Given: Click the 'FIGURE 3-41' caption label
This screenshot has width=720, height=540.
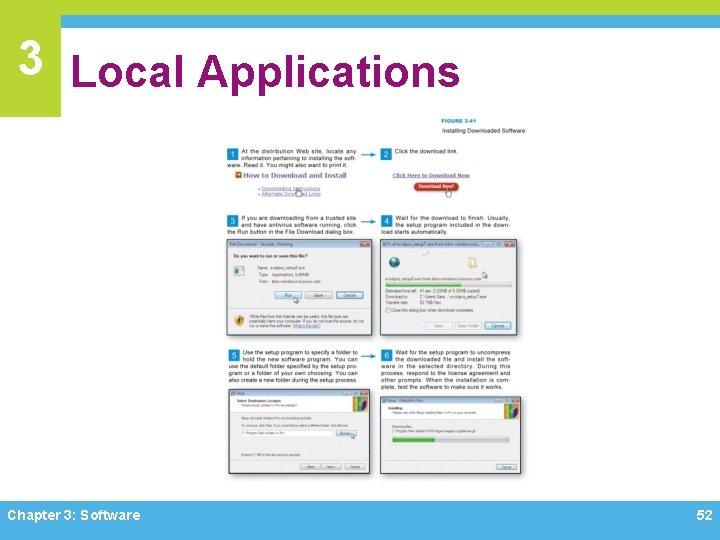Looking at the screenshot, I should [458, 121].
